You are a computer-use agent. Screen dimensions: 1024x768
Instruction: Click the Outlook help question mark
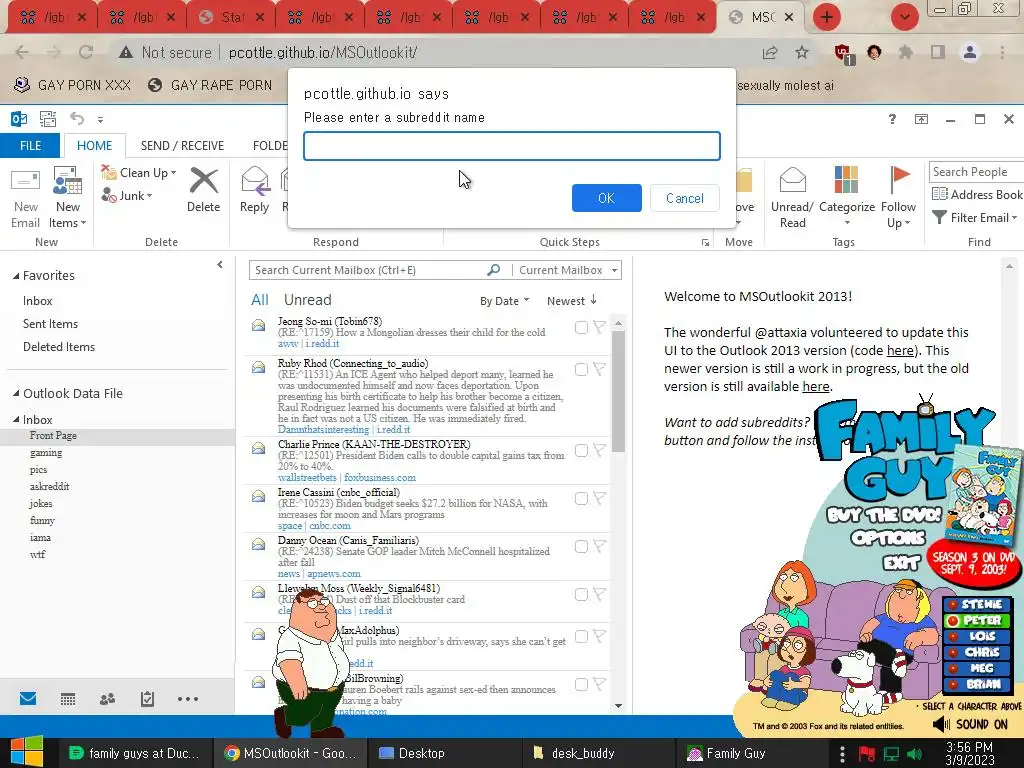click(x=892, y=119)
